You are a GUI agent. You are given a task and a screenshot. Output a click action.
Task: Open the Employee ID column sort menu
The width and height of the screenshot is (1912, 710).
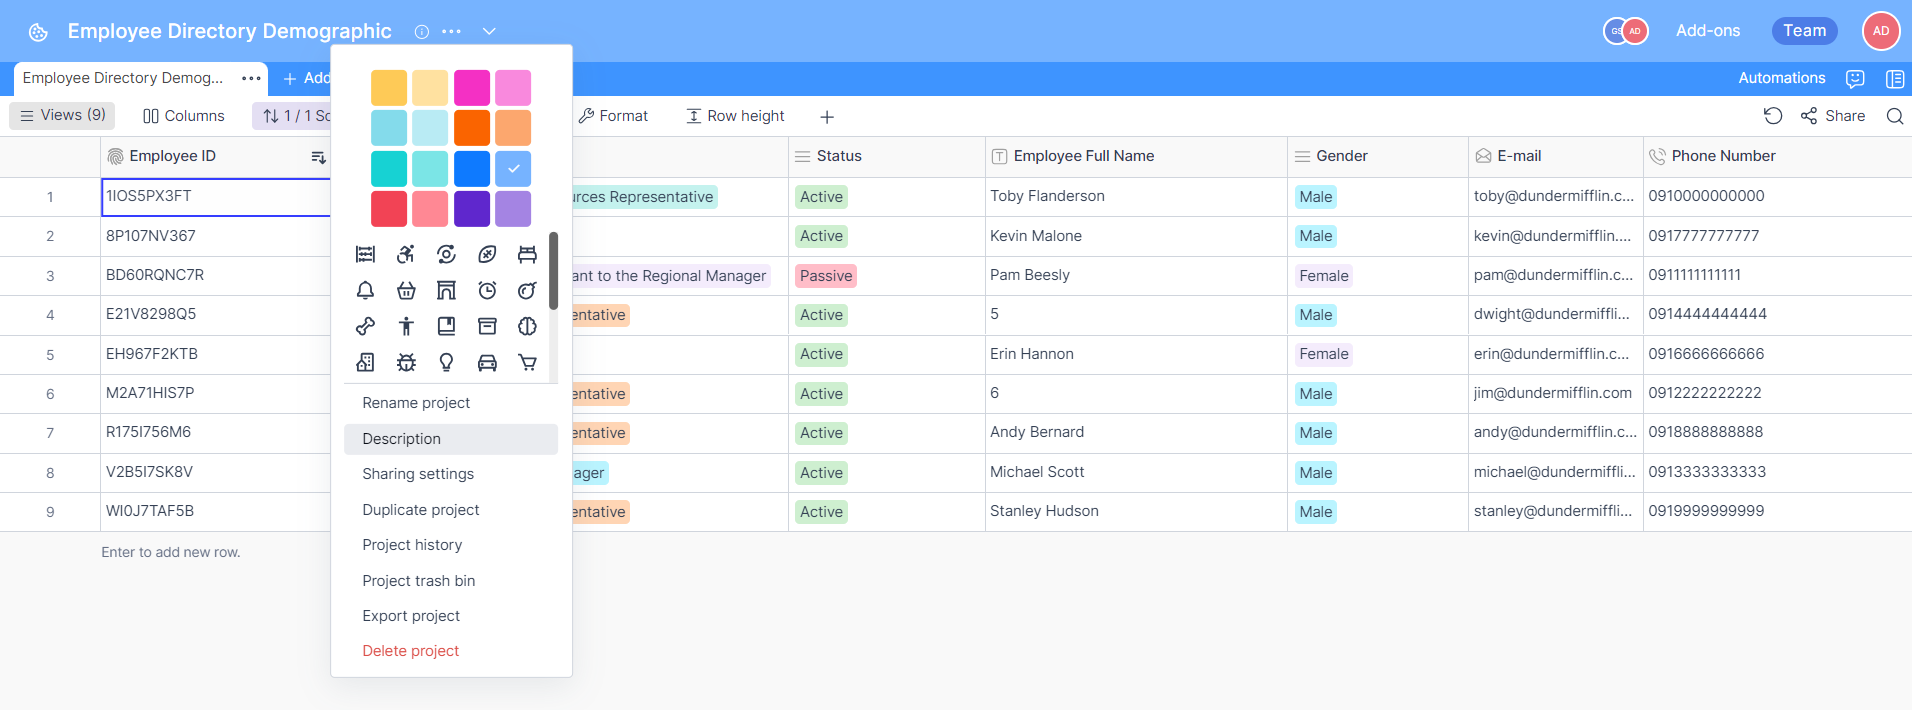318,157
